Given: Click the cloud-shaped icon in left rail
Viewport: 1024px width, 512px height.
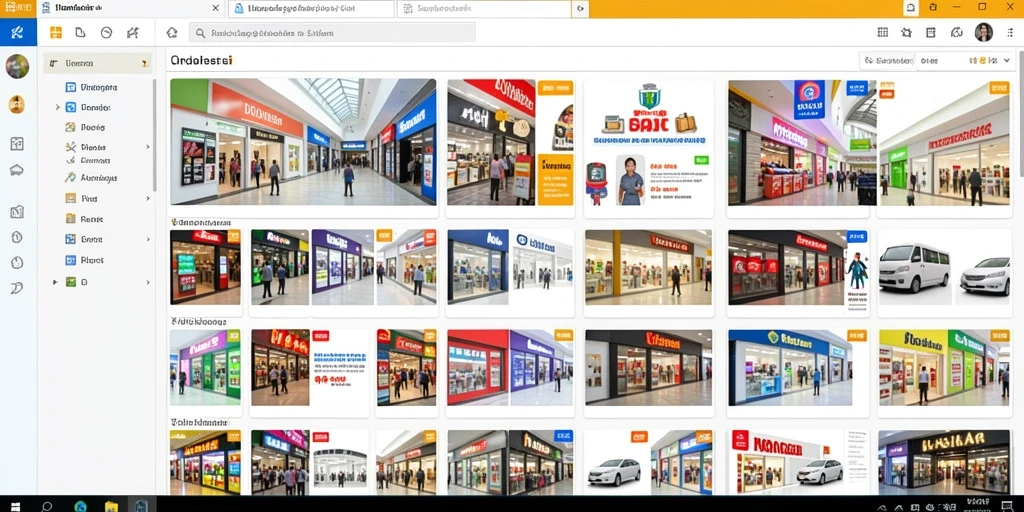Looking at the screenshot, I should [x=17, y=170].
